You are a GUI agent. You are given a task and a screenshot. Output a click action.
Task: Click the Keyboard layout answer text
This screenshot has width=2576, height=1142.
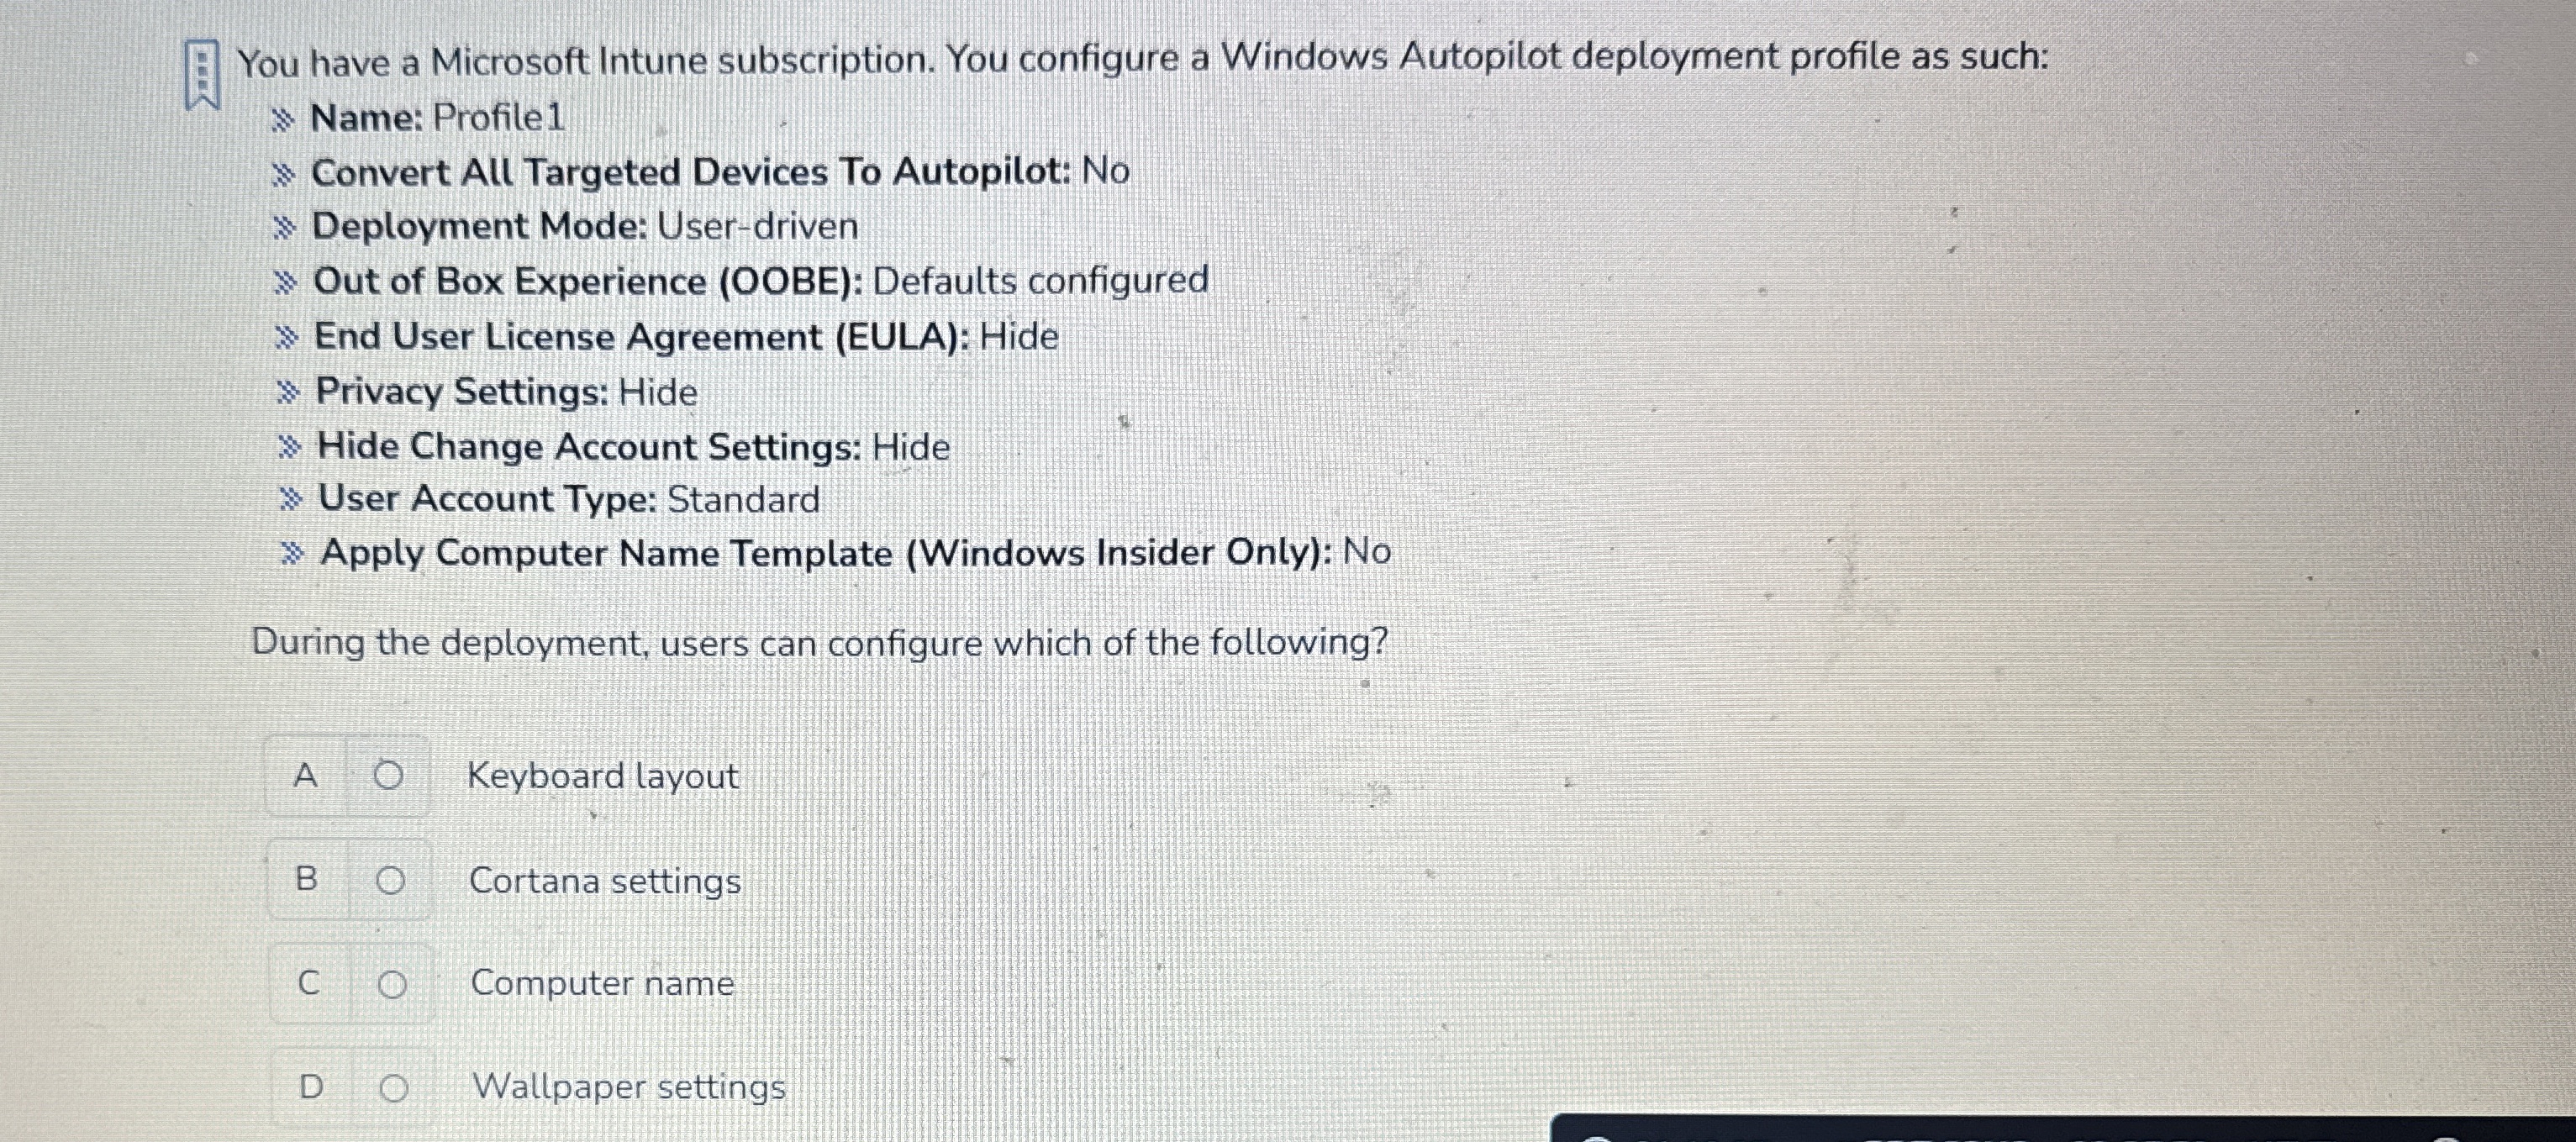(604, 776)
